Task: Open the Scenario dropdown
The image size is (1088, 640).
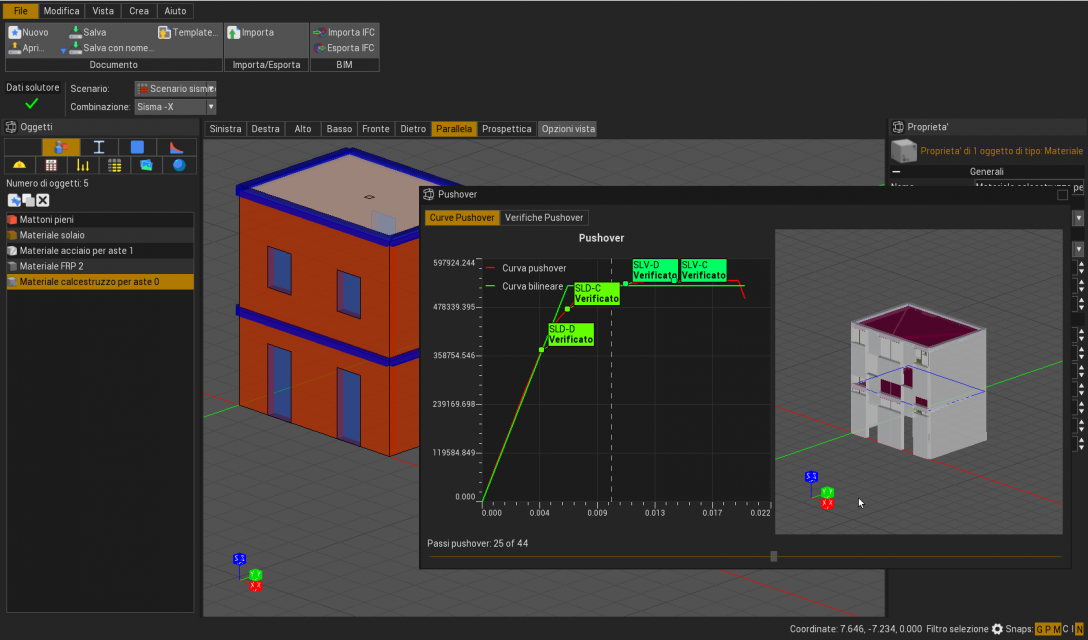Action: point(176,89)
